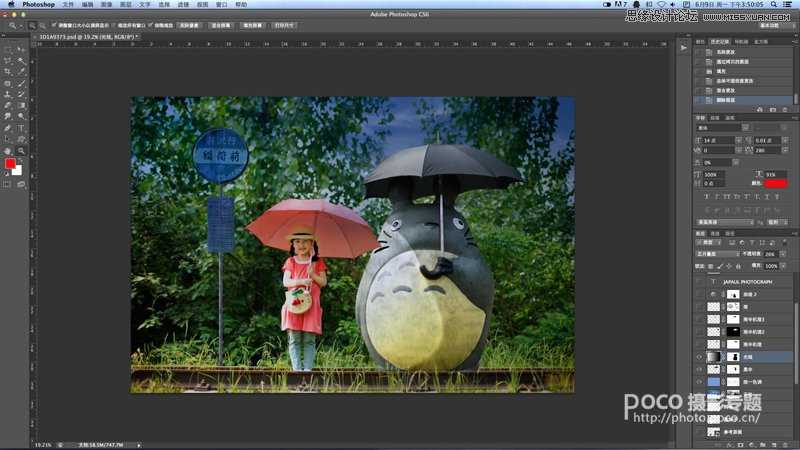Viewport: 800px width, 450px height.
Task: Select the 3D1A9373.psd document tab
Action: (x=88, y=37)
